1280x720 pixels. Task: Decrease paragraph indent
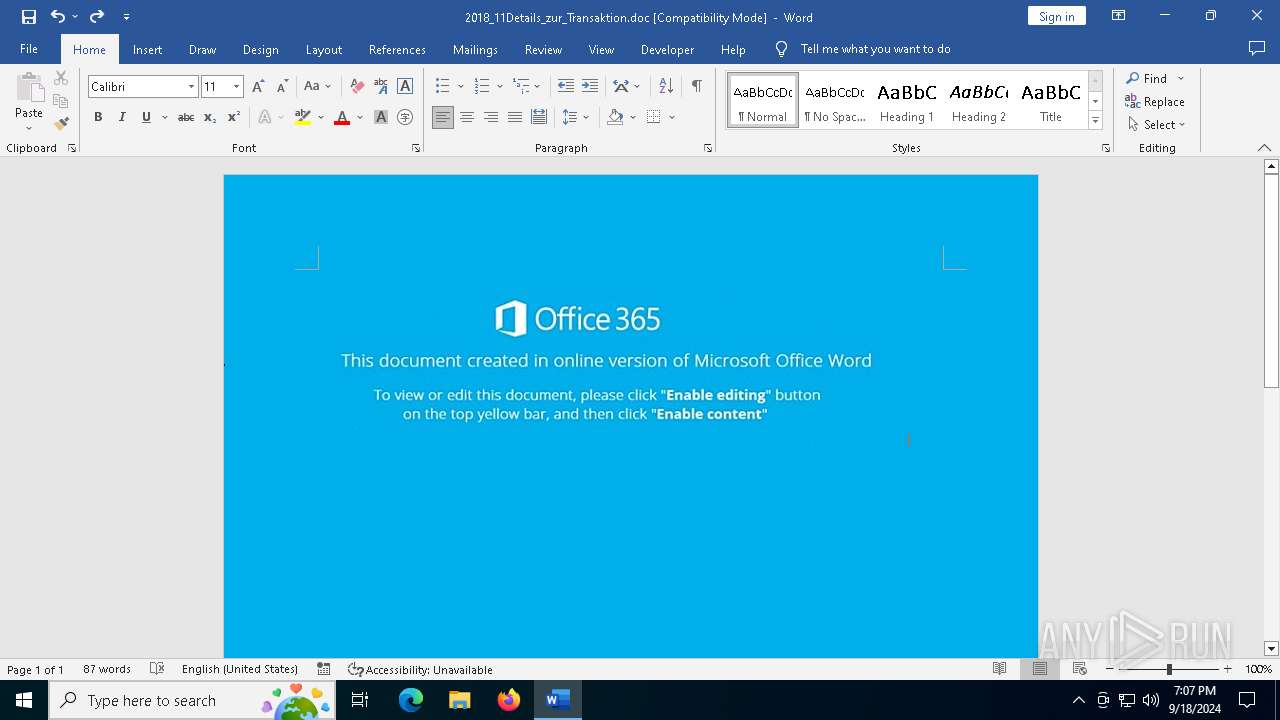coord(566,86)
